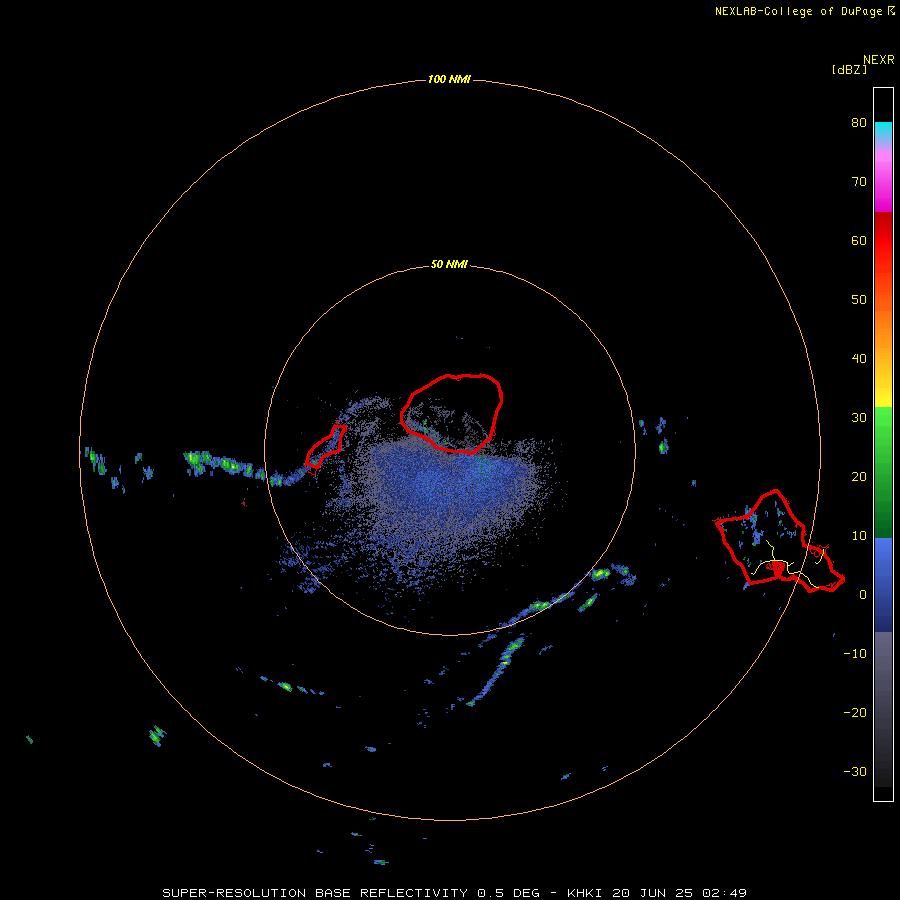This screenshot has height=900, width=900.
Task: Click the -30 value on the dBZ scale
Action: (855, 773)
